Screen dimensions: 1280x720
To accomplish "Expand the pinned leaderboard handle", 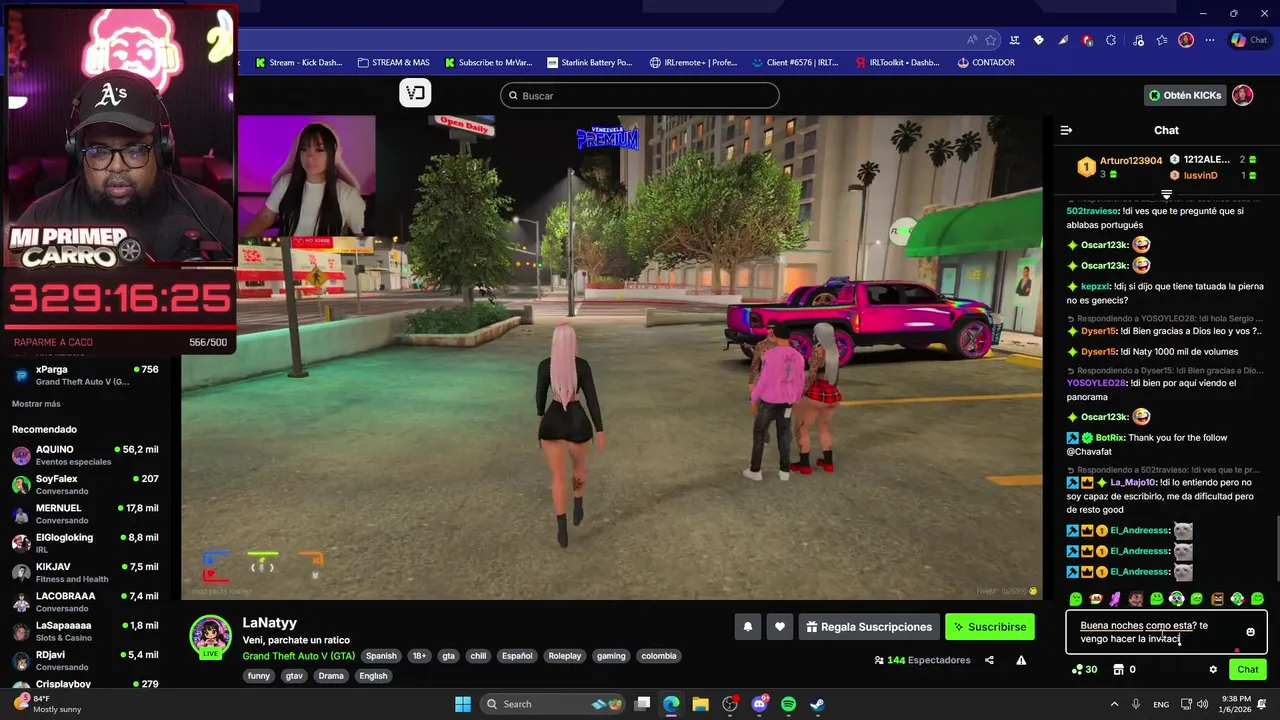I will (1166, 194).
